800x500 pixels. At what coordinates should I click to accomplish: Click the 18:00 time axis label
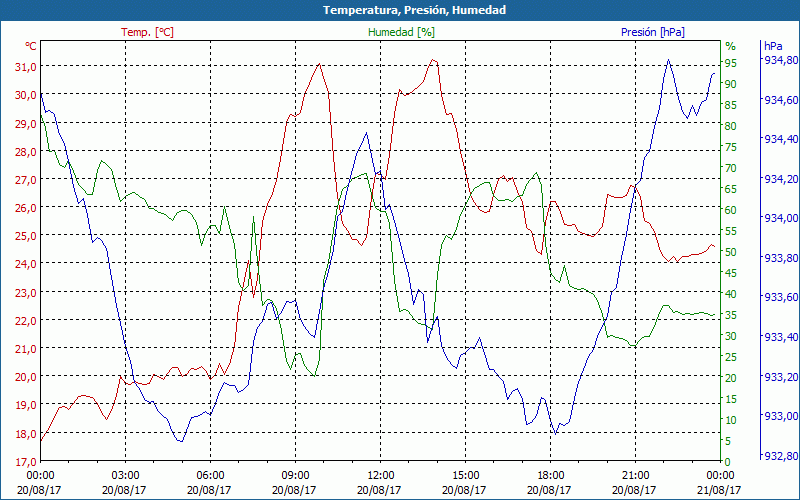551,477
